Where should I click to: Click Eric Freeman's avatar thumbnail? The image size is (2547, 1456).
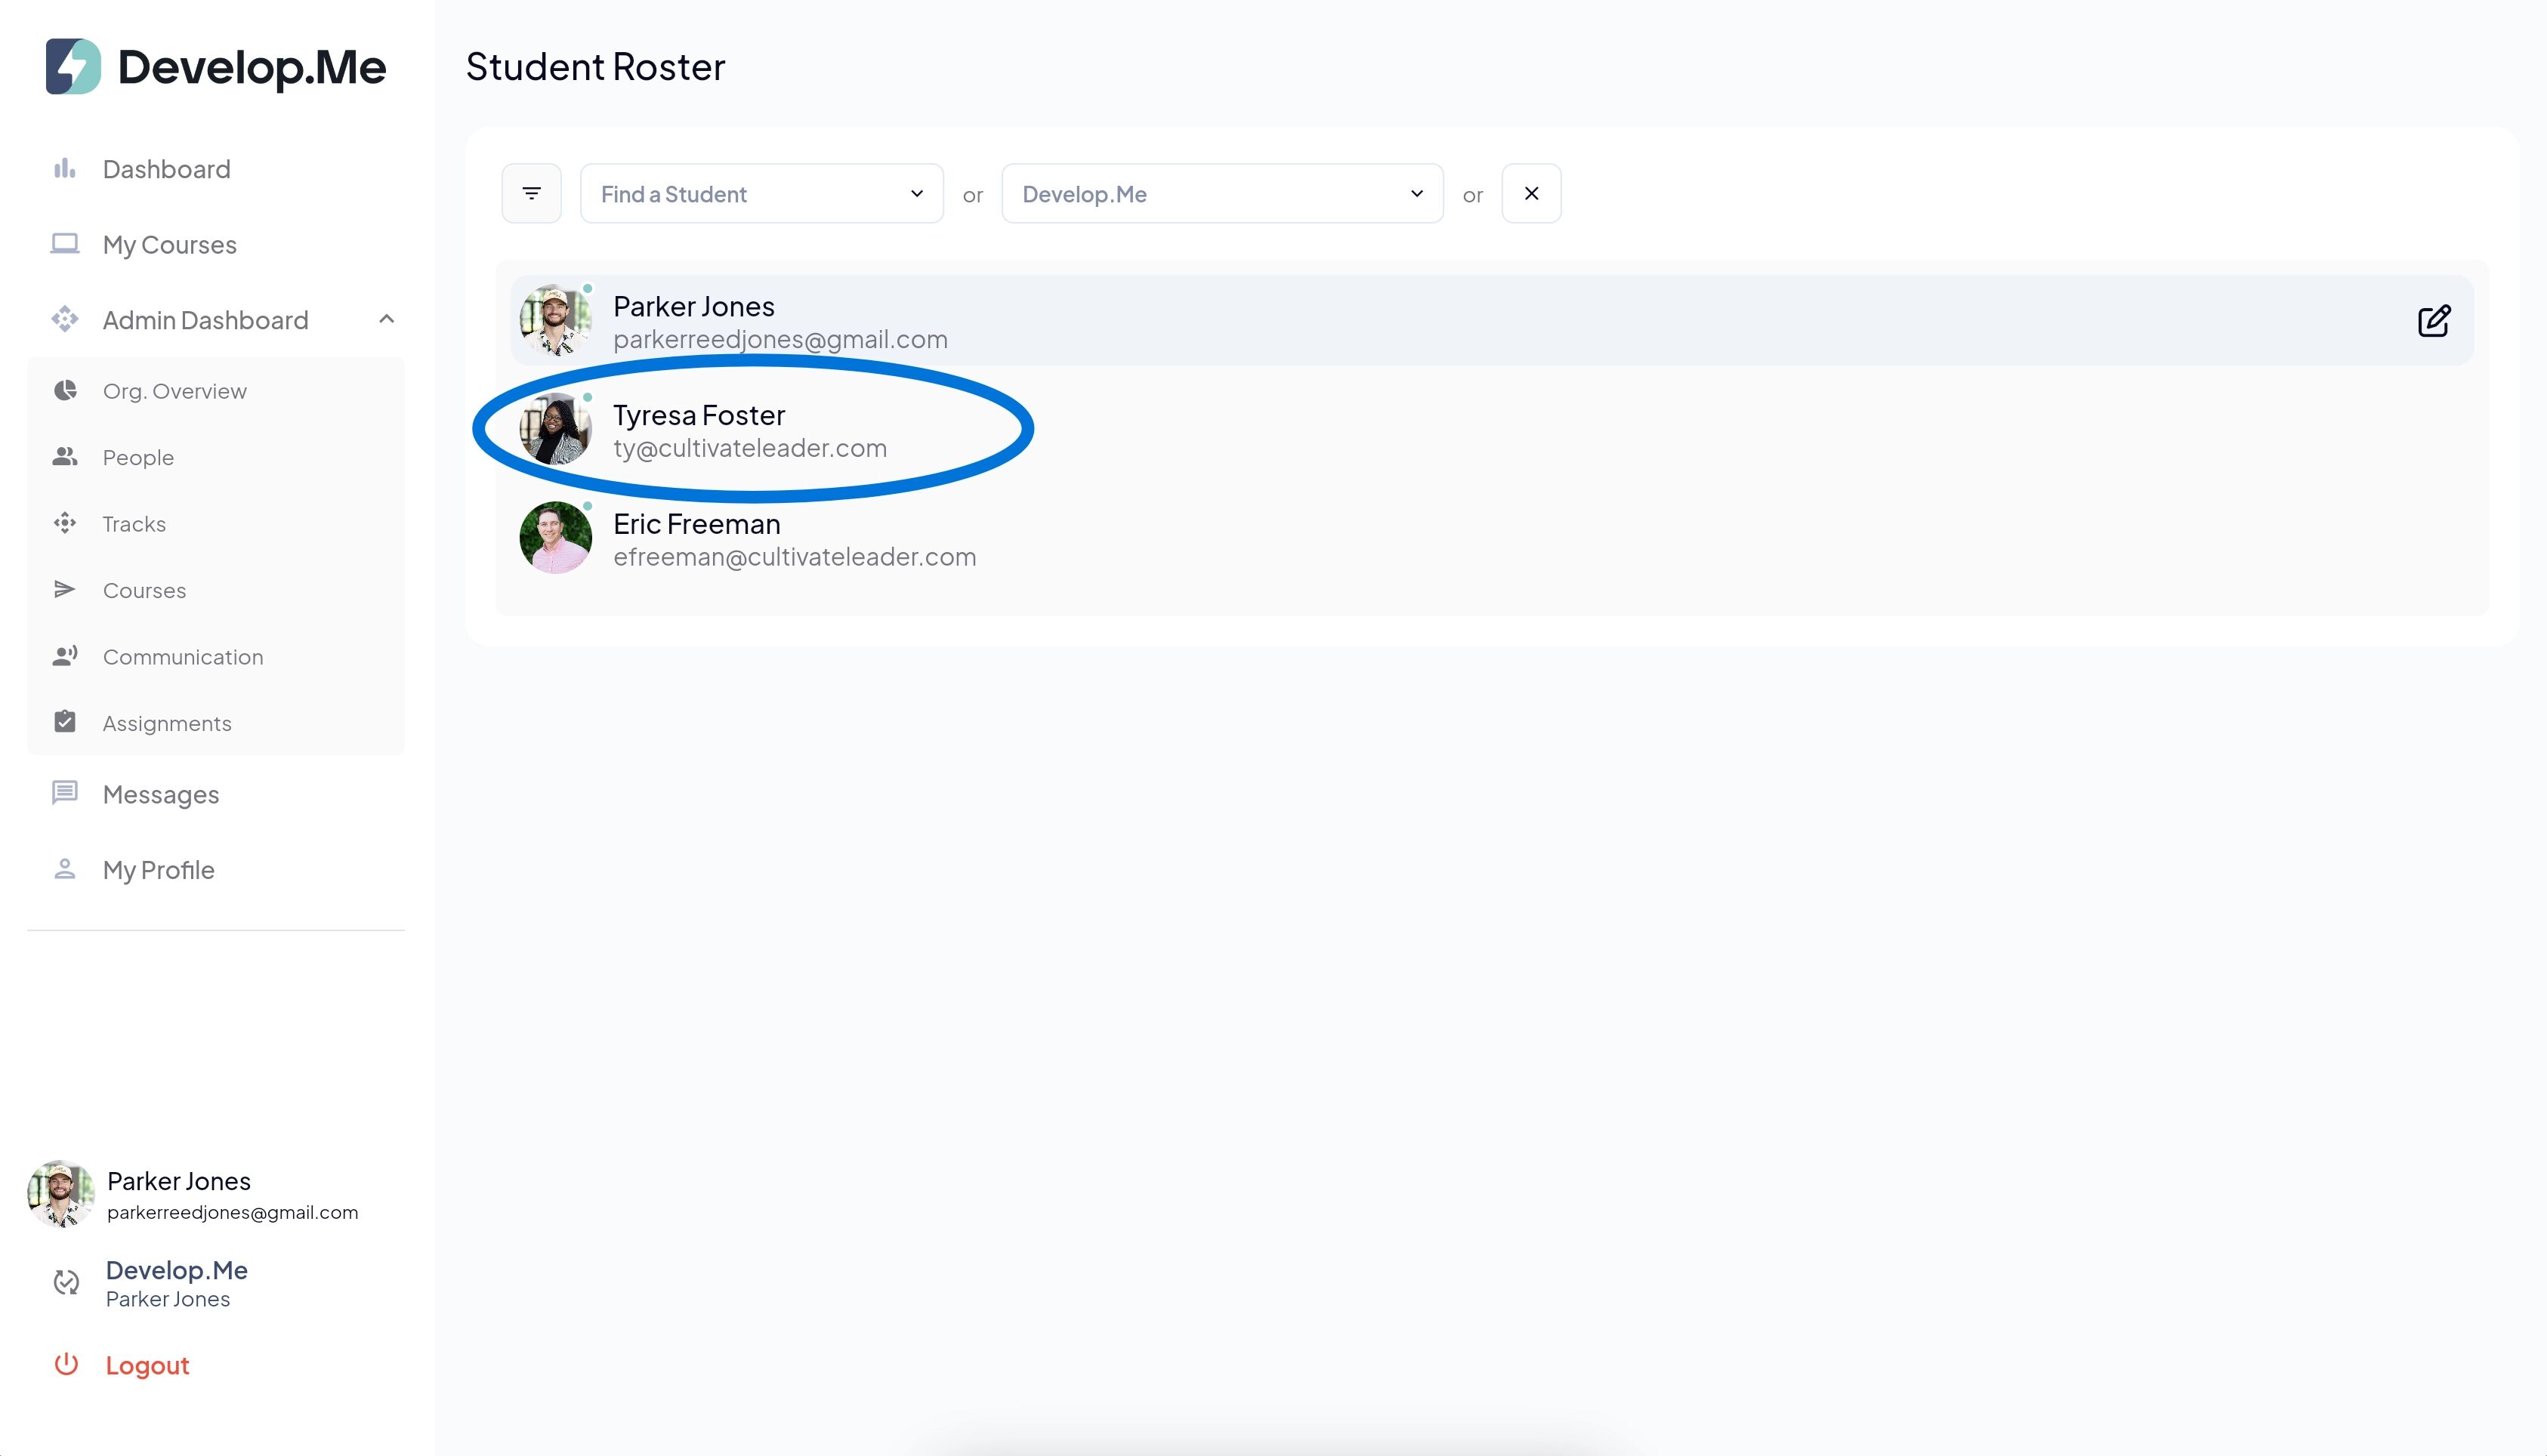pyautogui.click(x=555, y=538)
